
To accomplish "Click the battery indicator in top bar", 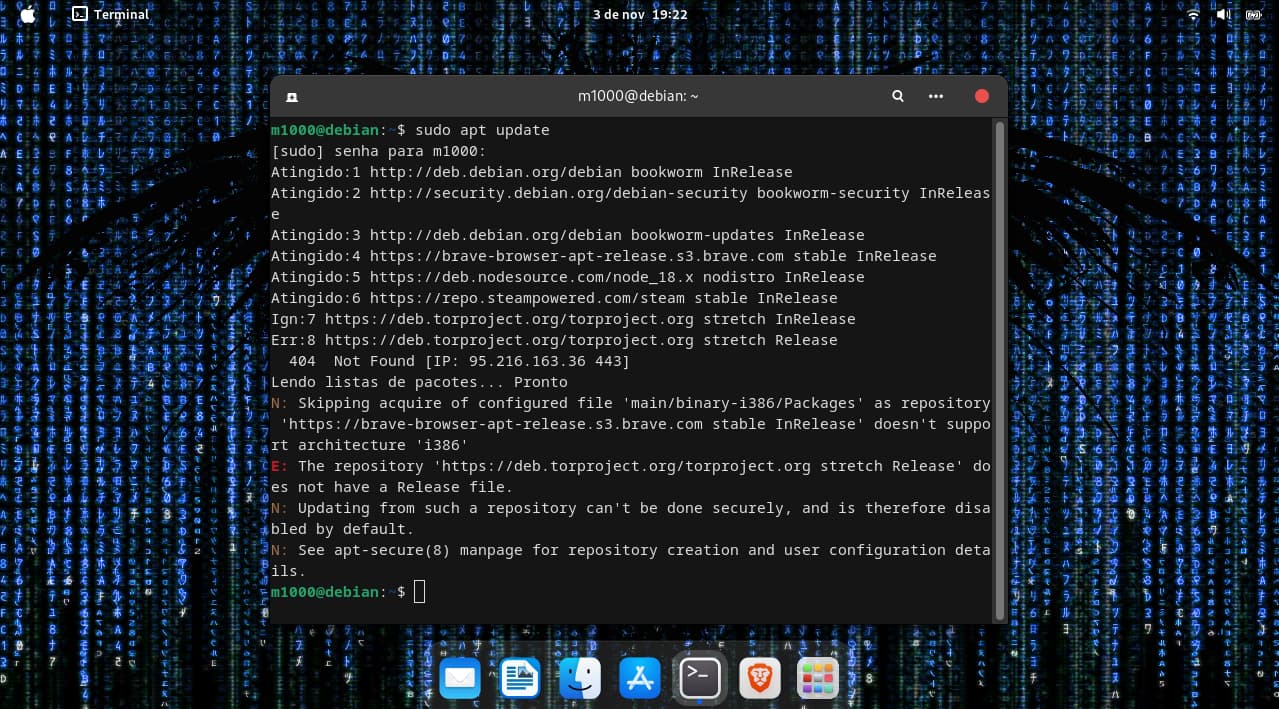I will [x=1252, y=14].
